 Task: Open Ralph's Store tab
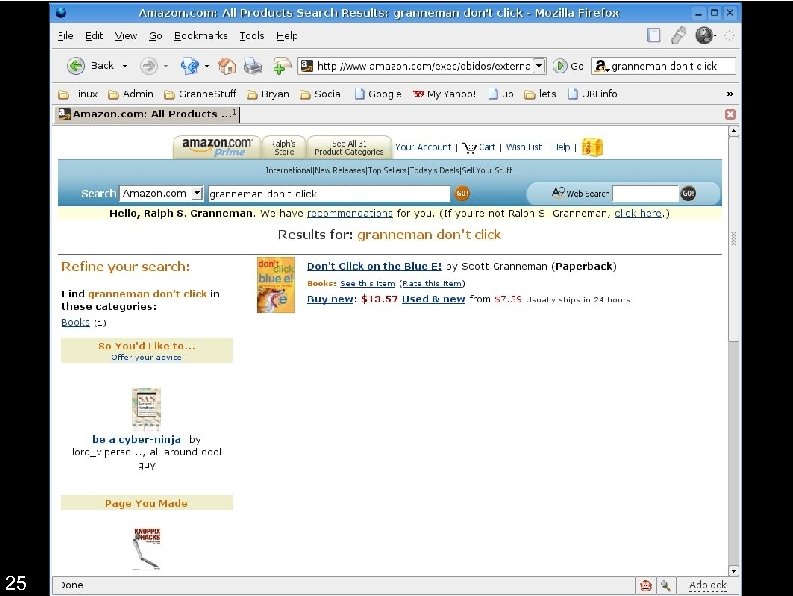click(284, 147)
